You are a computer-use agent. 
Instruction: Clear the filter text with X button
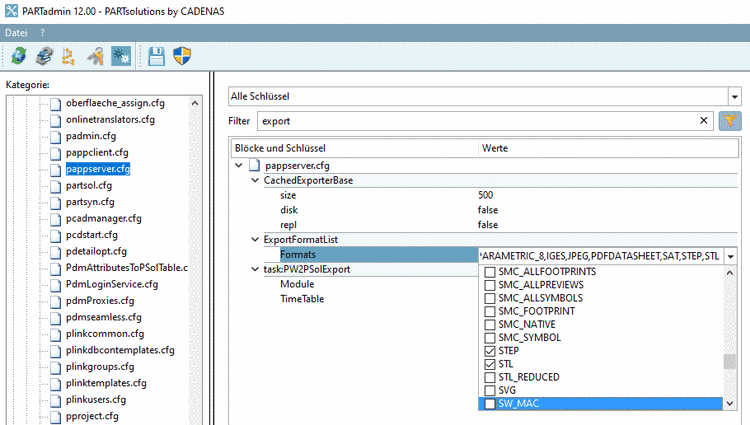point(703,121)
